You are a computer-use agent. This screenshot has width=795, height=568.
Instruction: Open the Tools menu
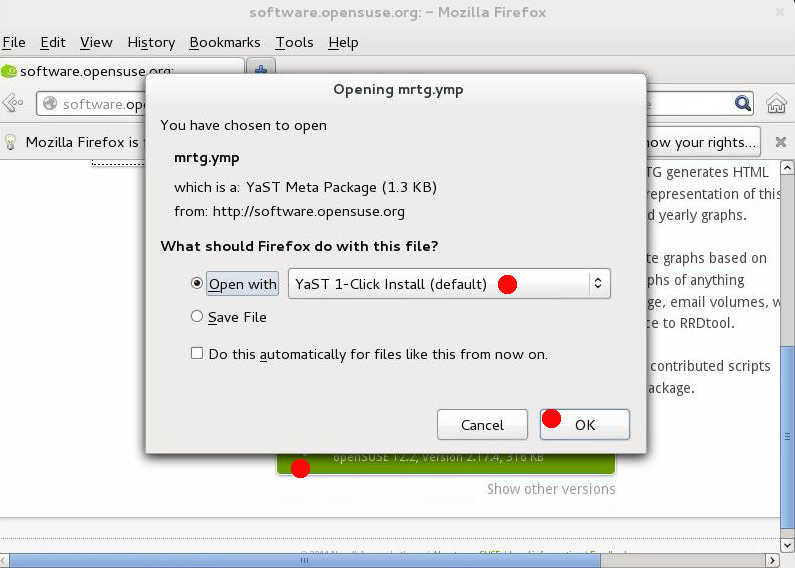[x=294, y=43]
